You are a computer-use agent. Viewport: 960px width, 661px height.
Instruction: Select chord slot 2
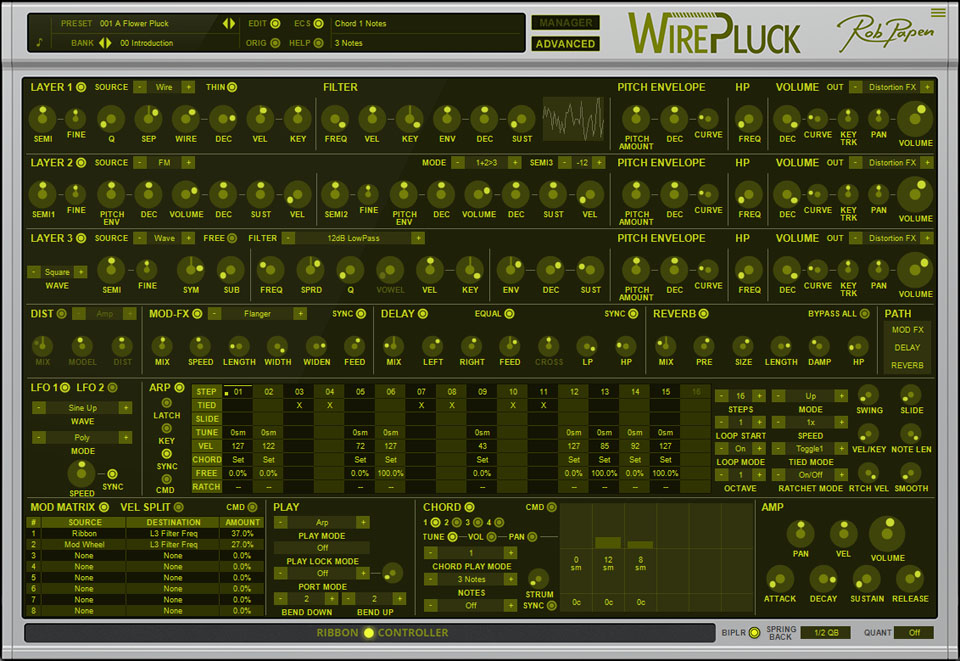tap(456, 522)
